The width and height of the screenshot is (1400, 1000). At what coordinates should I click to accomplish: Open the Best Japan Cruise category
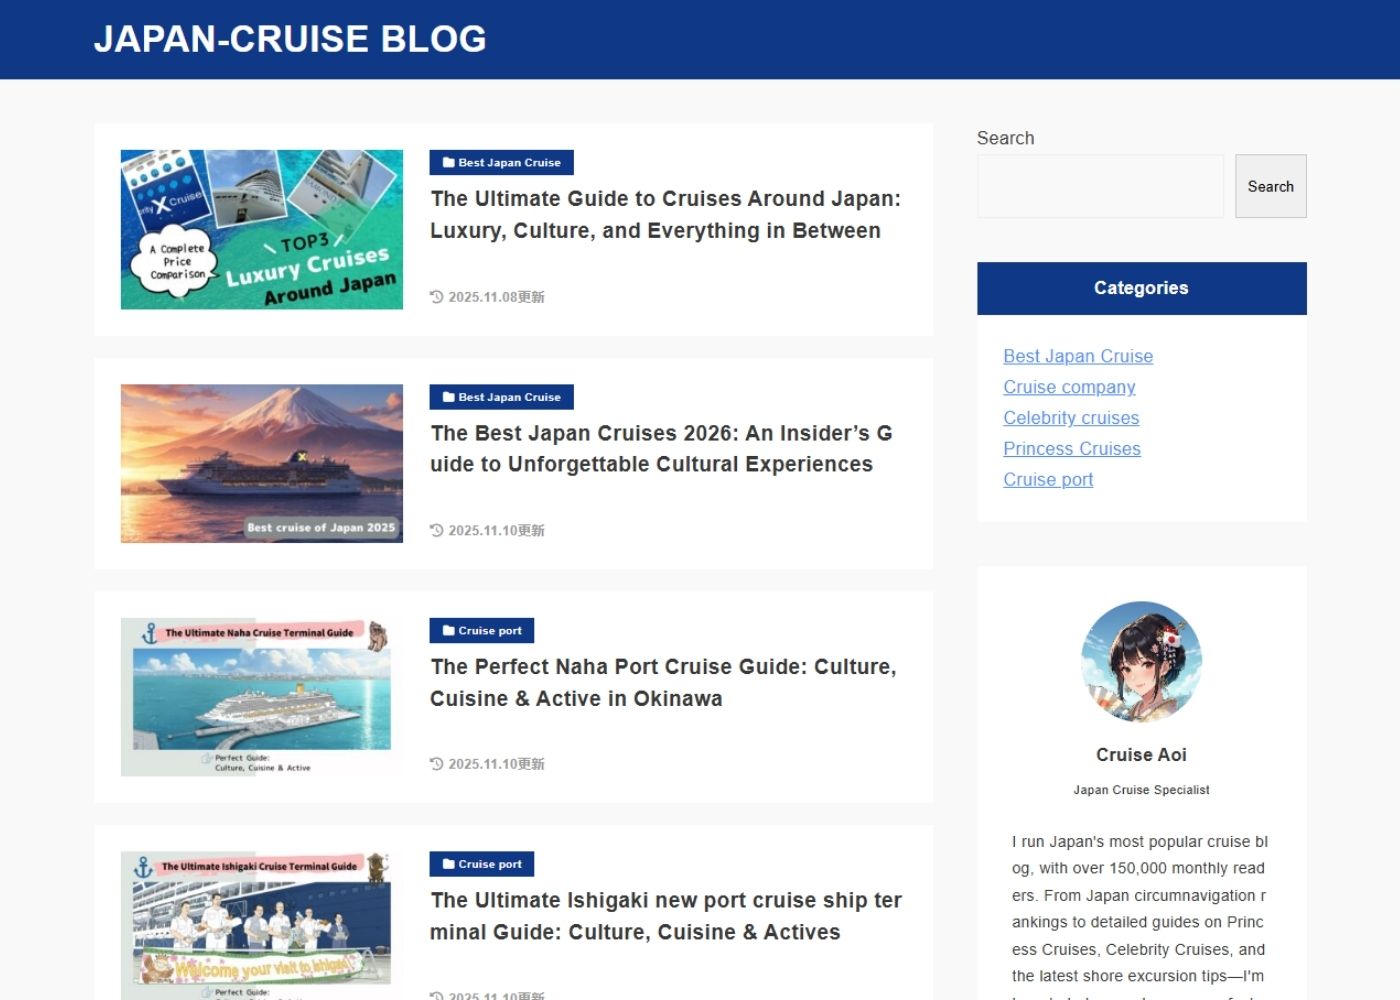click(1078, 356)
